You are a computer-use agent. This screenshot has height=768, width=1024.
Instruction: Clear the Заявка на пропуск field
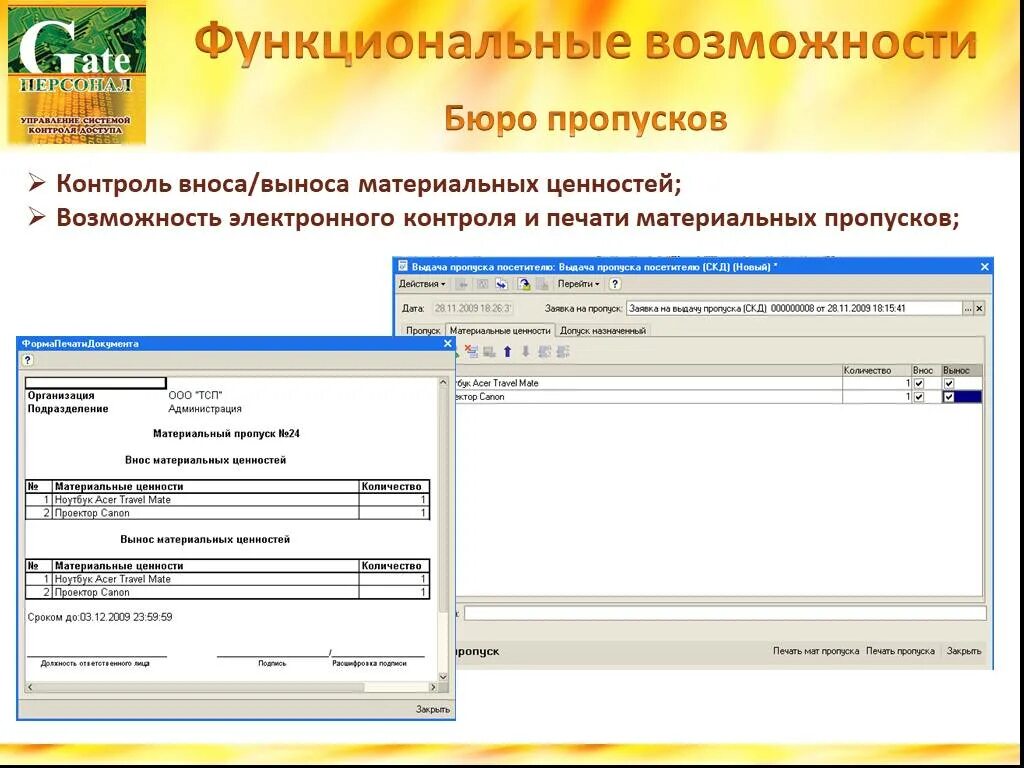pos(979,308)
